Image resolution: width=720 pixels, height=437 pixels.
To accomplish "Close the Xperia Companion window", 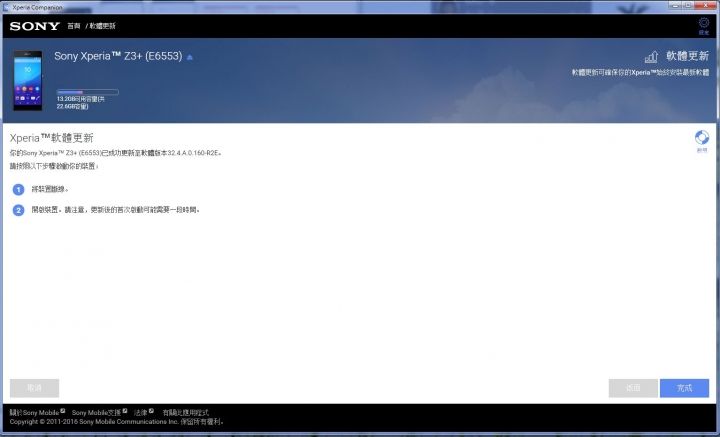I will tap(706, 6).
